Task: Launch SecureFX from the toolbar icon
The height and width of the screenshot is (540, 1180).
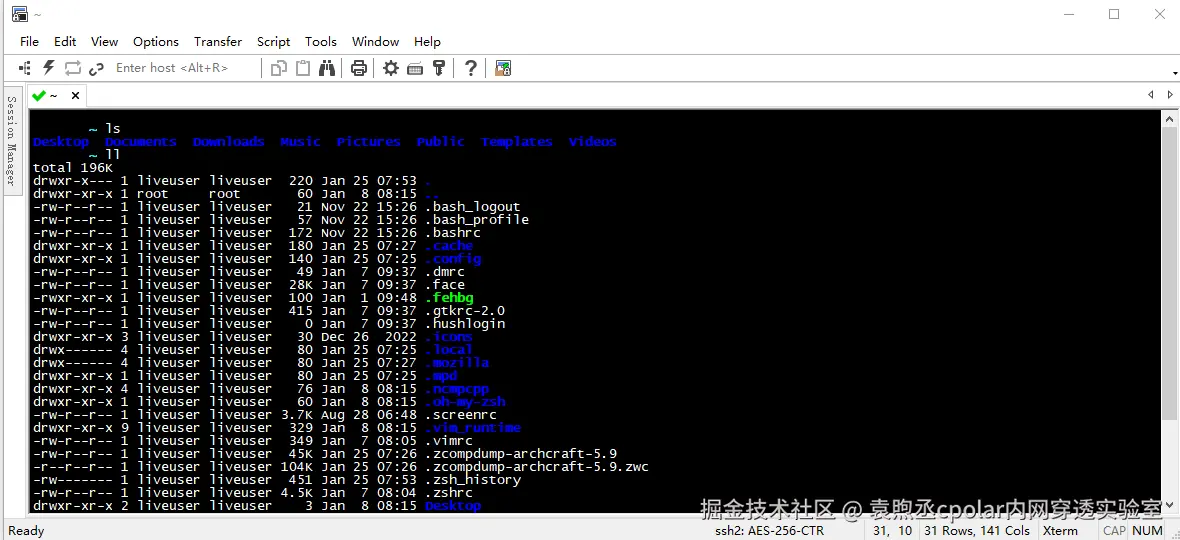Action: (503, 68)
